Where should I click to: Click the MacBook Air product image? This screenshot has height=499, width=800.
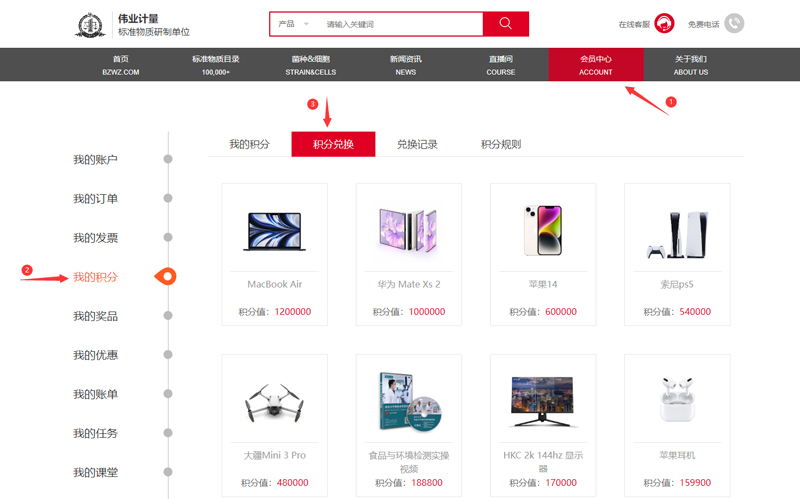coord(274,232)
